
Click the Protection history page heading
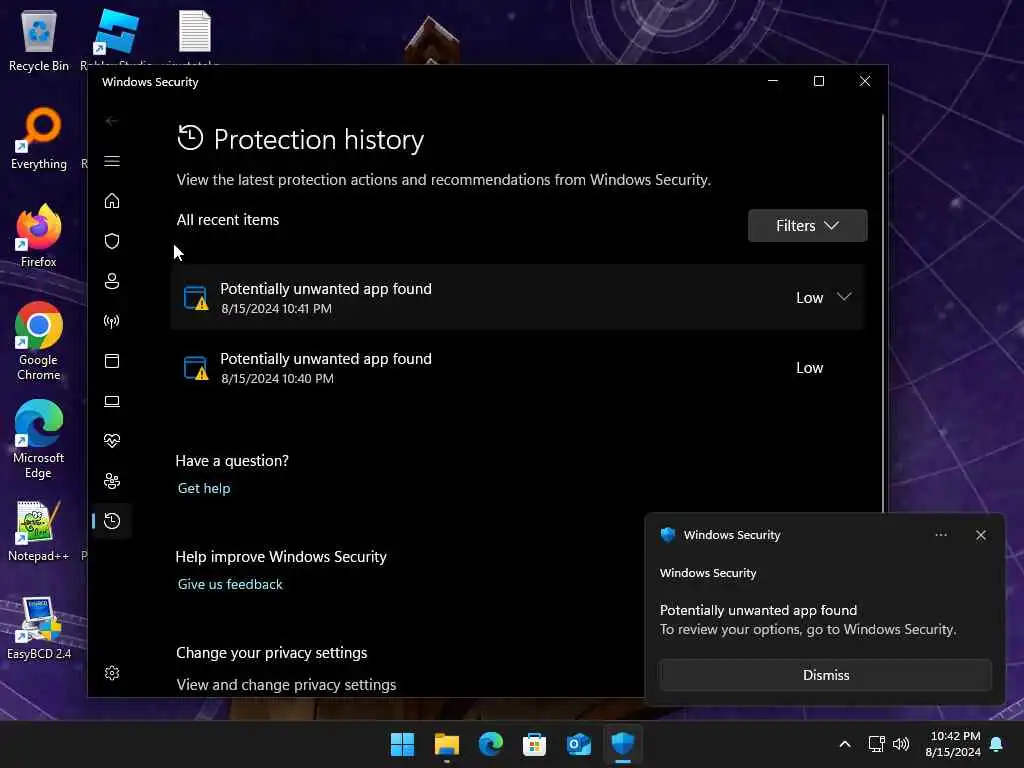pyautogui.click(x=319, y=139)
